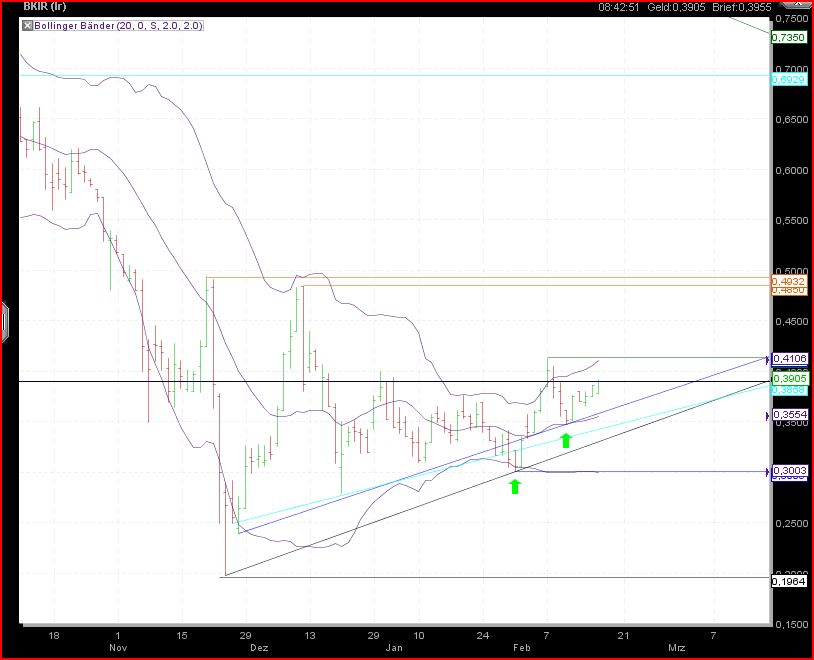Image resolution: width=814 pixels, height=660 pixels.
Task: Remove the Bollinger Bänder indicator via its X icon
Action: pyautogui.click(x=28, y=25)
